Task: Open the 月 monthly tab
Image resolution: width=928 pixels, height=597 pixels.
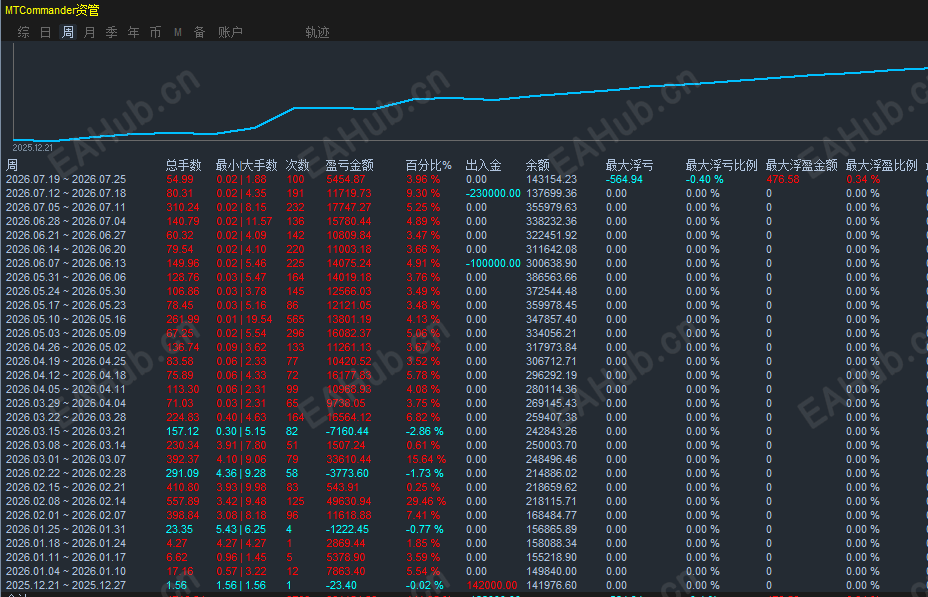Action: (89, 32)
